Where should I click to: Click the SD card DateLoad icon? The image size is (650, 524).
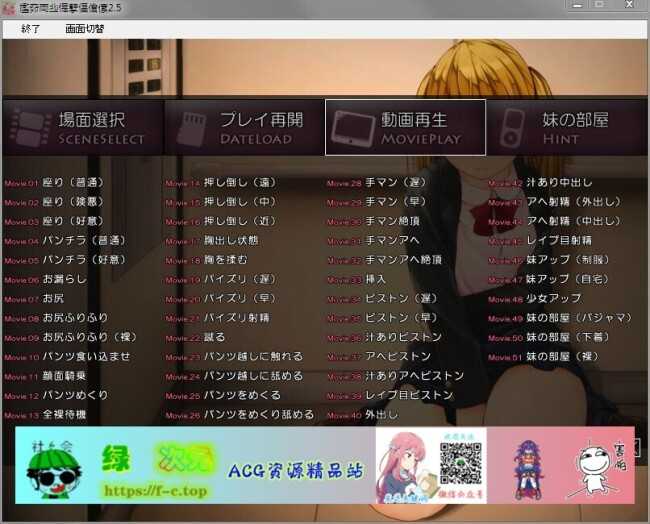point(192,129)
